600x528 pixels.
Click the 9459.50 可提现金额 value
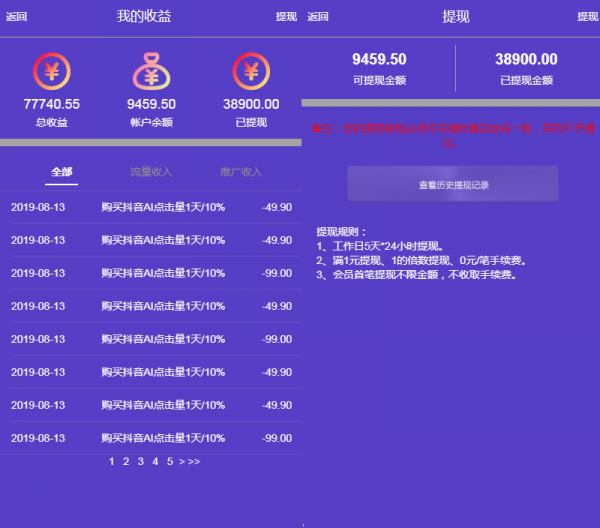point(379,60)
